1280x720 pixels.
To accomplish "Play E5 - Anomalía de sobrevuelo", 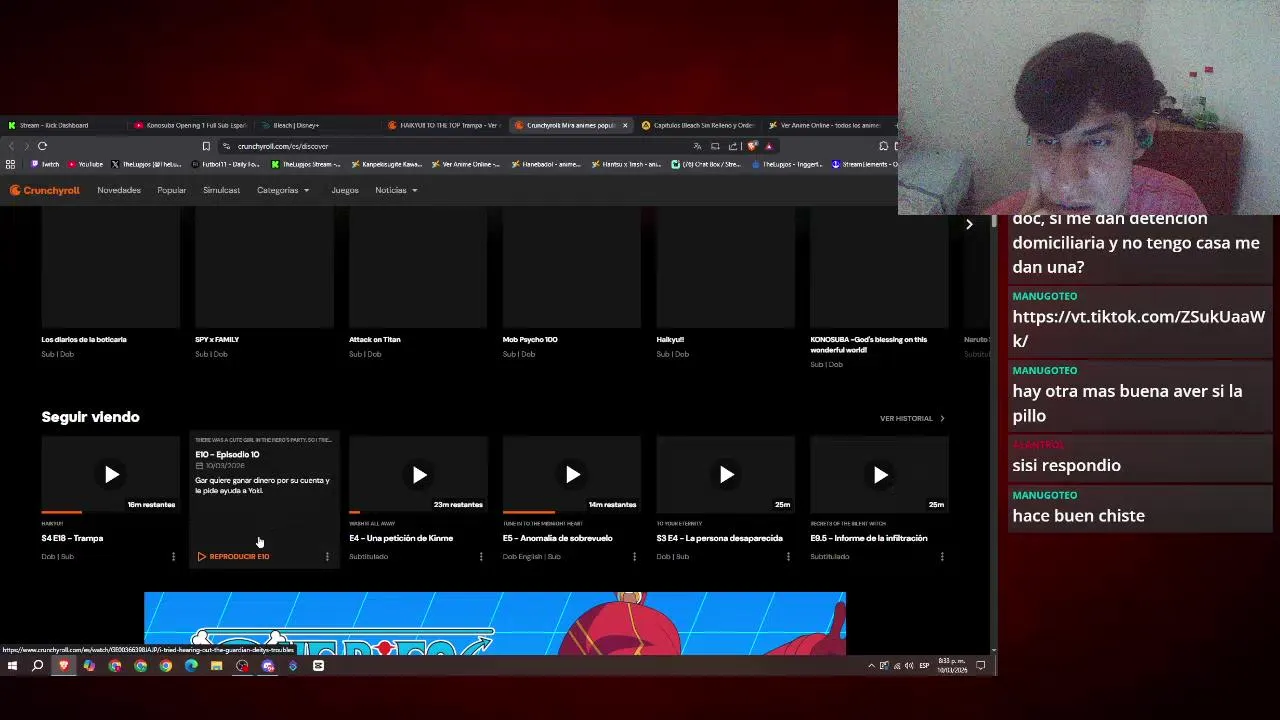I will pos(572,474).
